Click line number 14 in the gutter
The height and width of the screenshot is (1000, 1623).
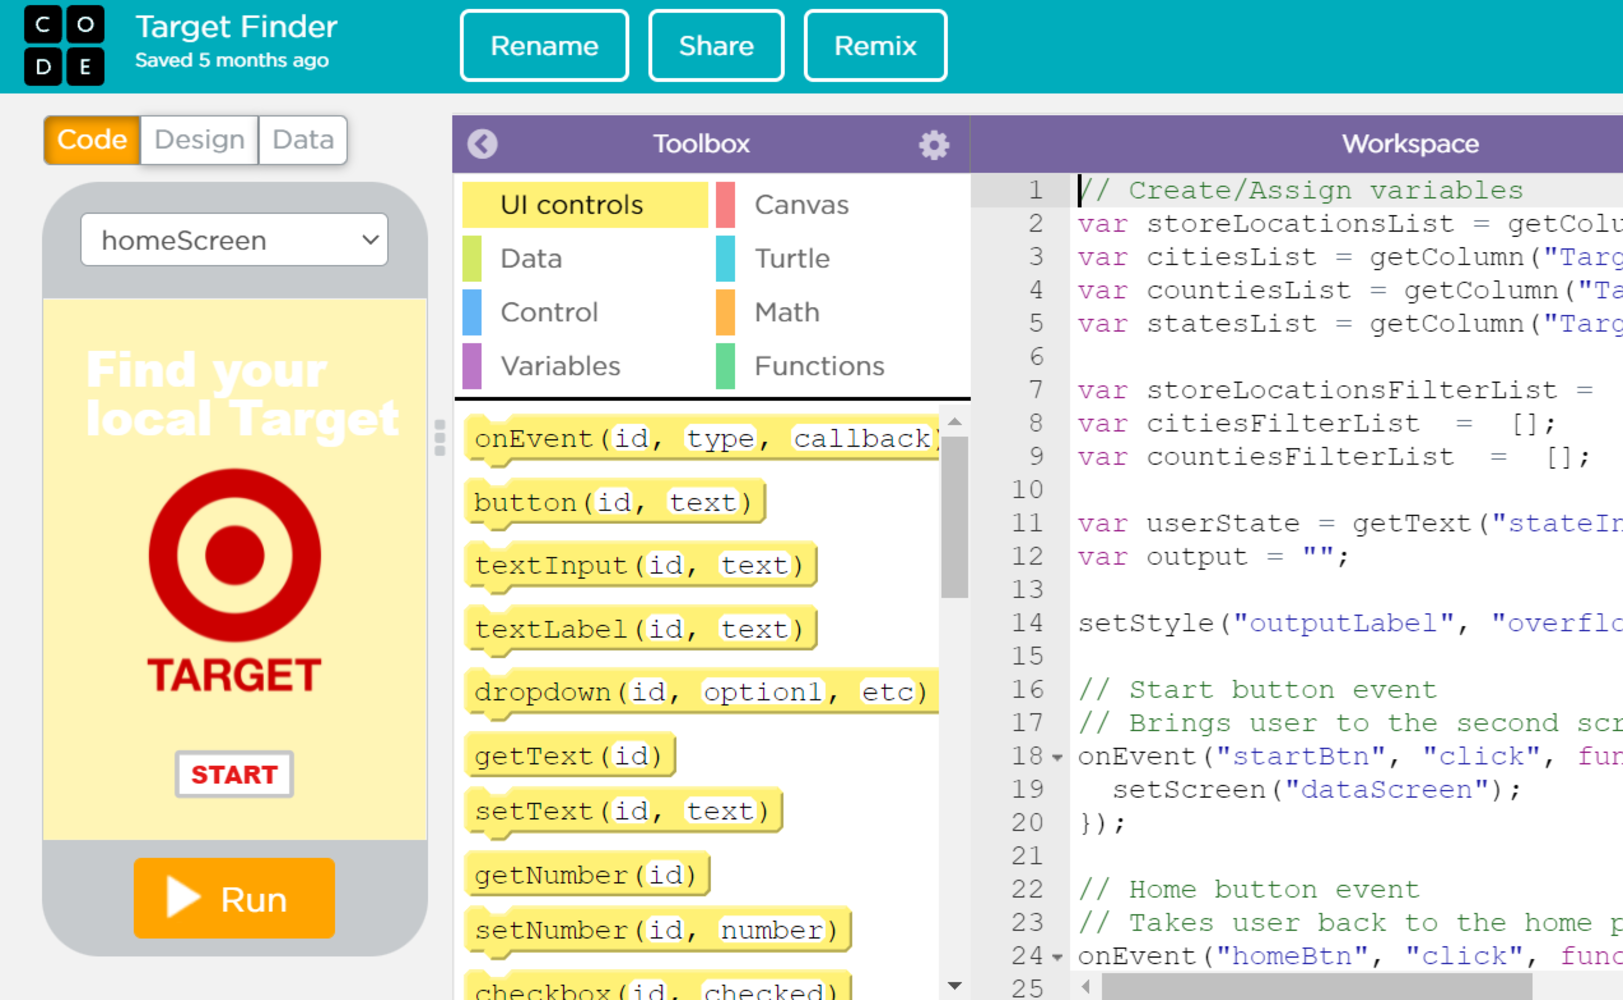point(1027,623)
